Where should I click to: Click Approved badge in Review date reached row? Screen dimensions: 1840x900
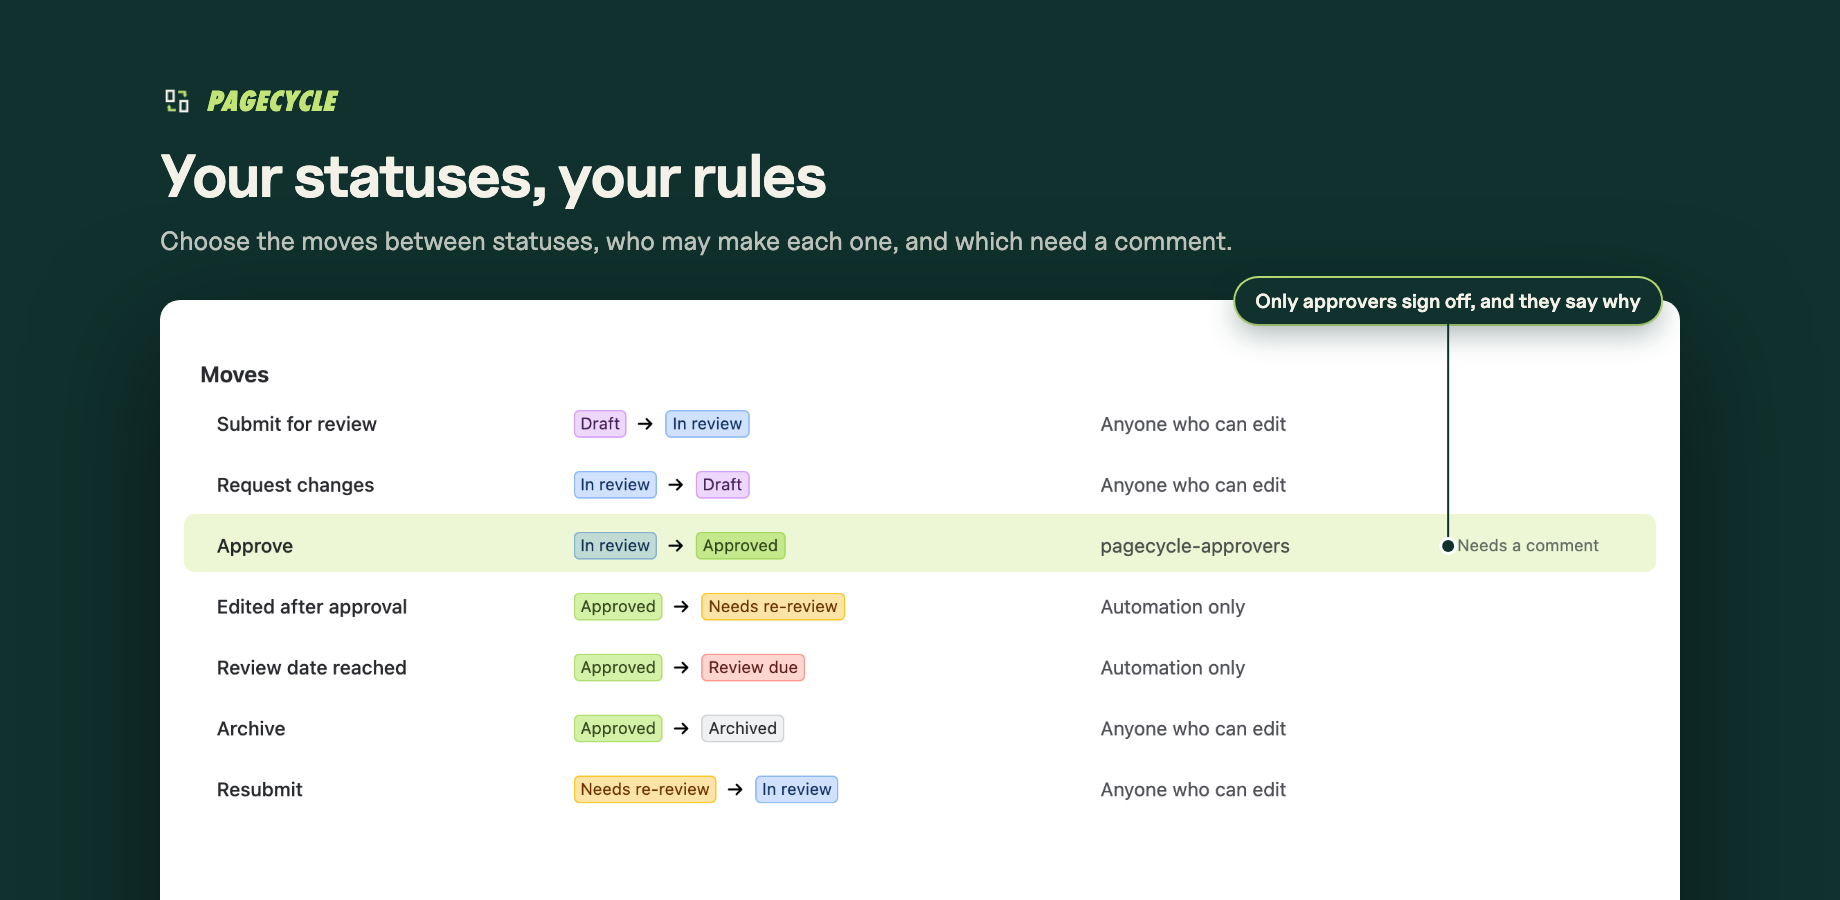click(x=618, y=668)
